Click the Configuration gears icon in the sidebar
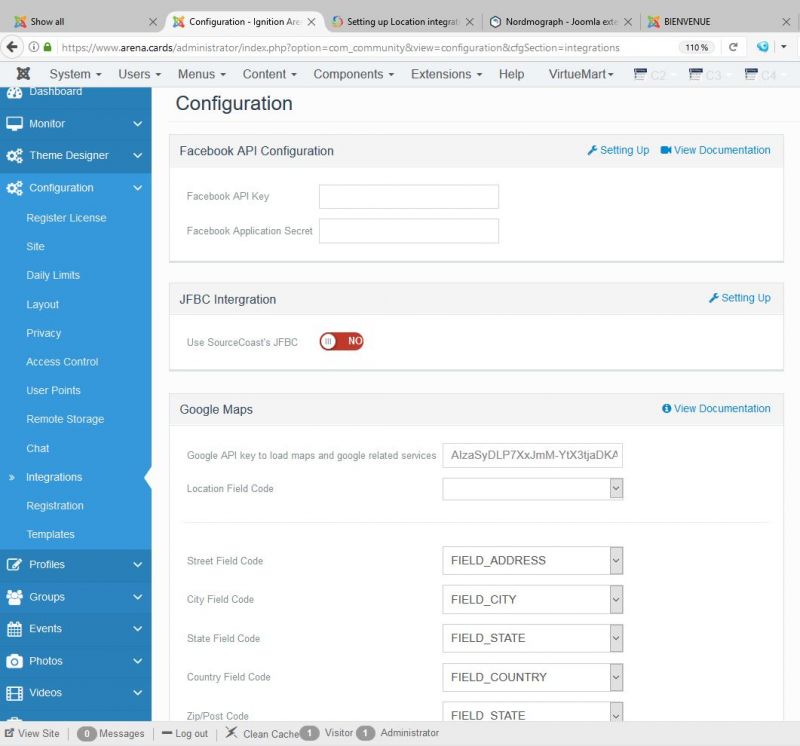 point(14,188)
